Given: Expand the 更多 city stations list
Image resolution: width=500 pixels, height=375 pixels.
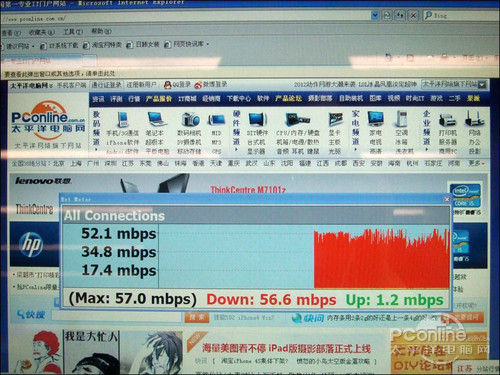Looking at the screenshot, I should [476, 163].
